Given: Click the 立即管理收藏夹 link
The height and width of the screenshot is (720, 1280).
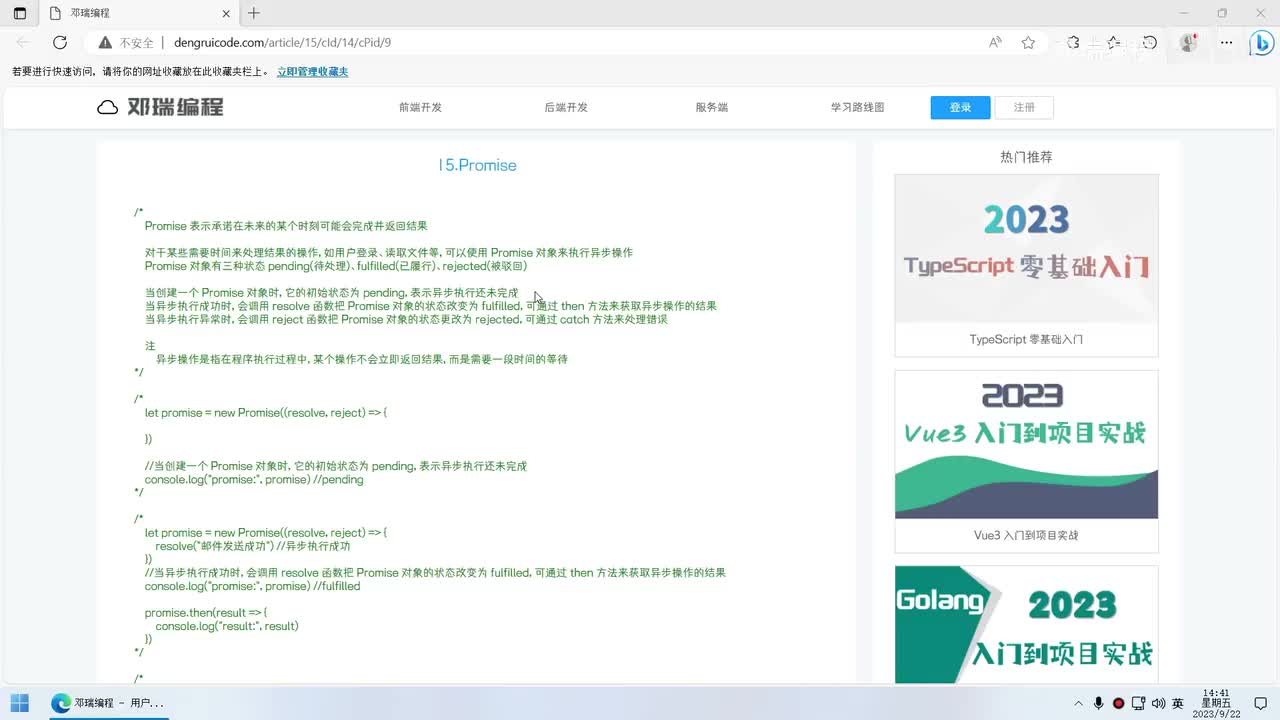Looking at the screenshot, I should [x=312, y=72].
